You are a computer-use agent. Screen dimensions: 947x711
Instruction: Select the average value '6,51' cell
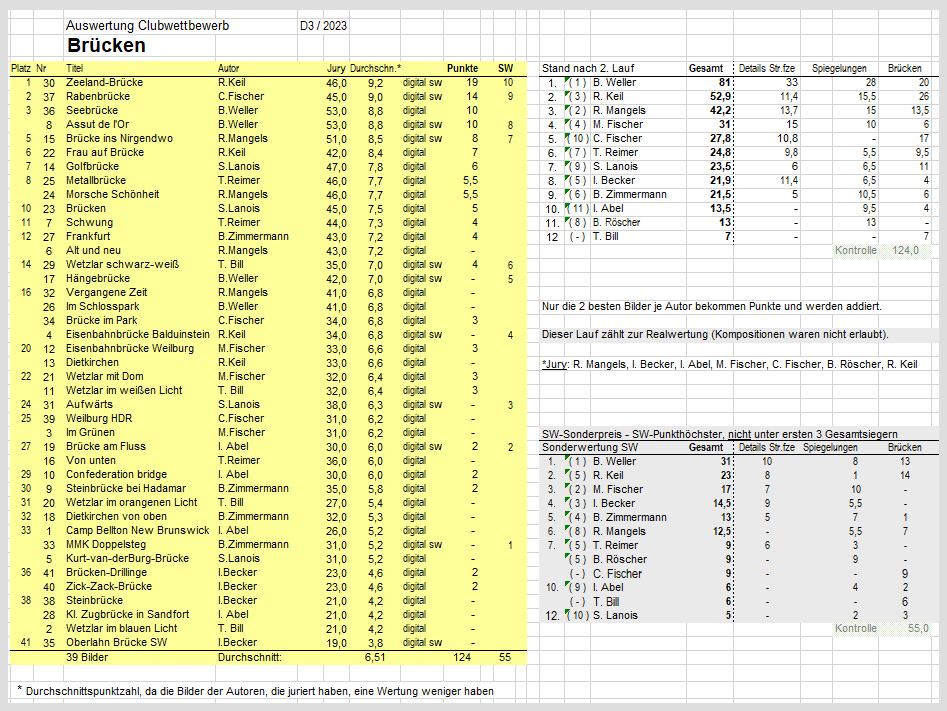pyautogui.click(x=374, y=657)
